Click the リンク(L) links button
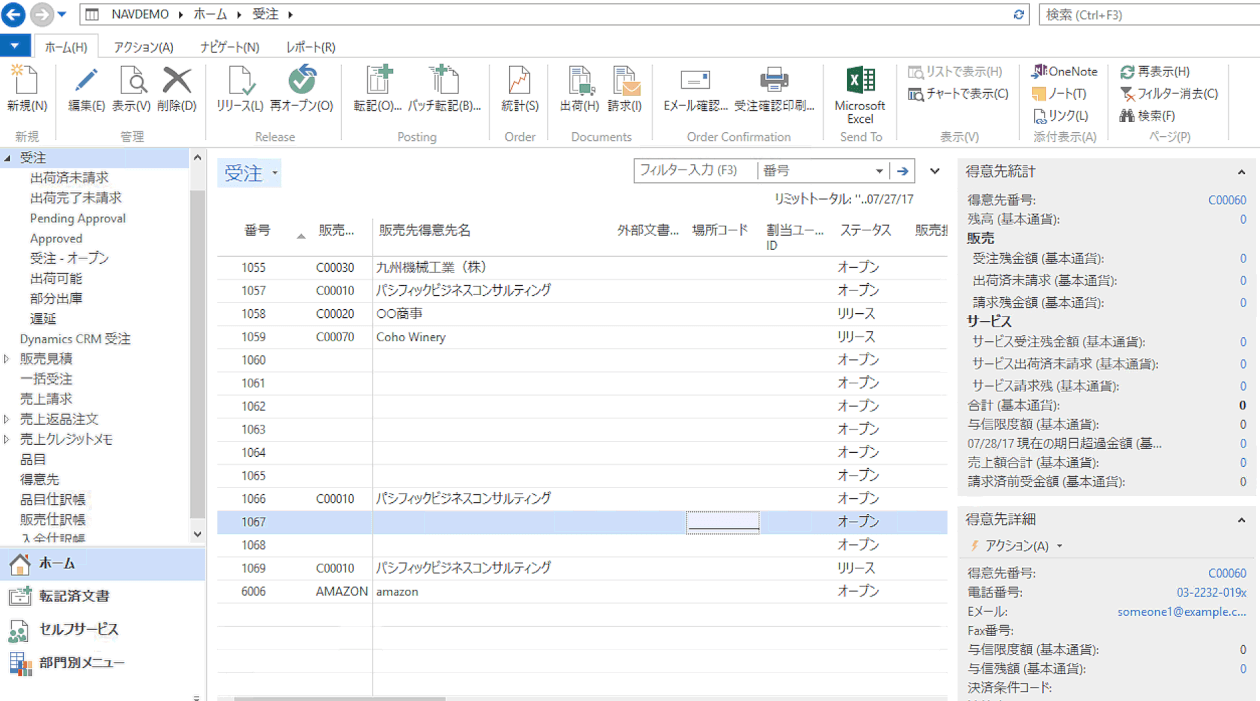1260x701 pixels. tap(1060, 116)
